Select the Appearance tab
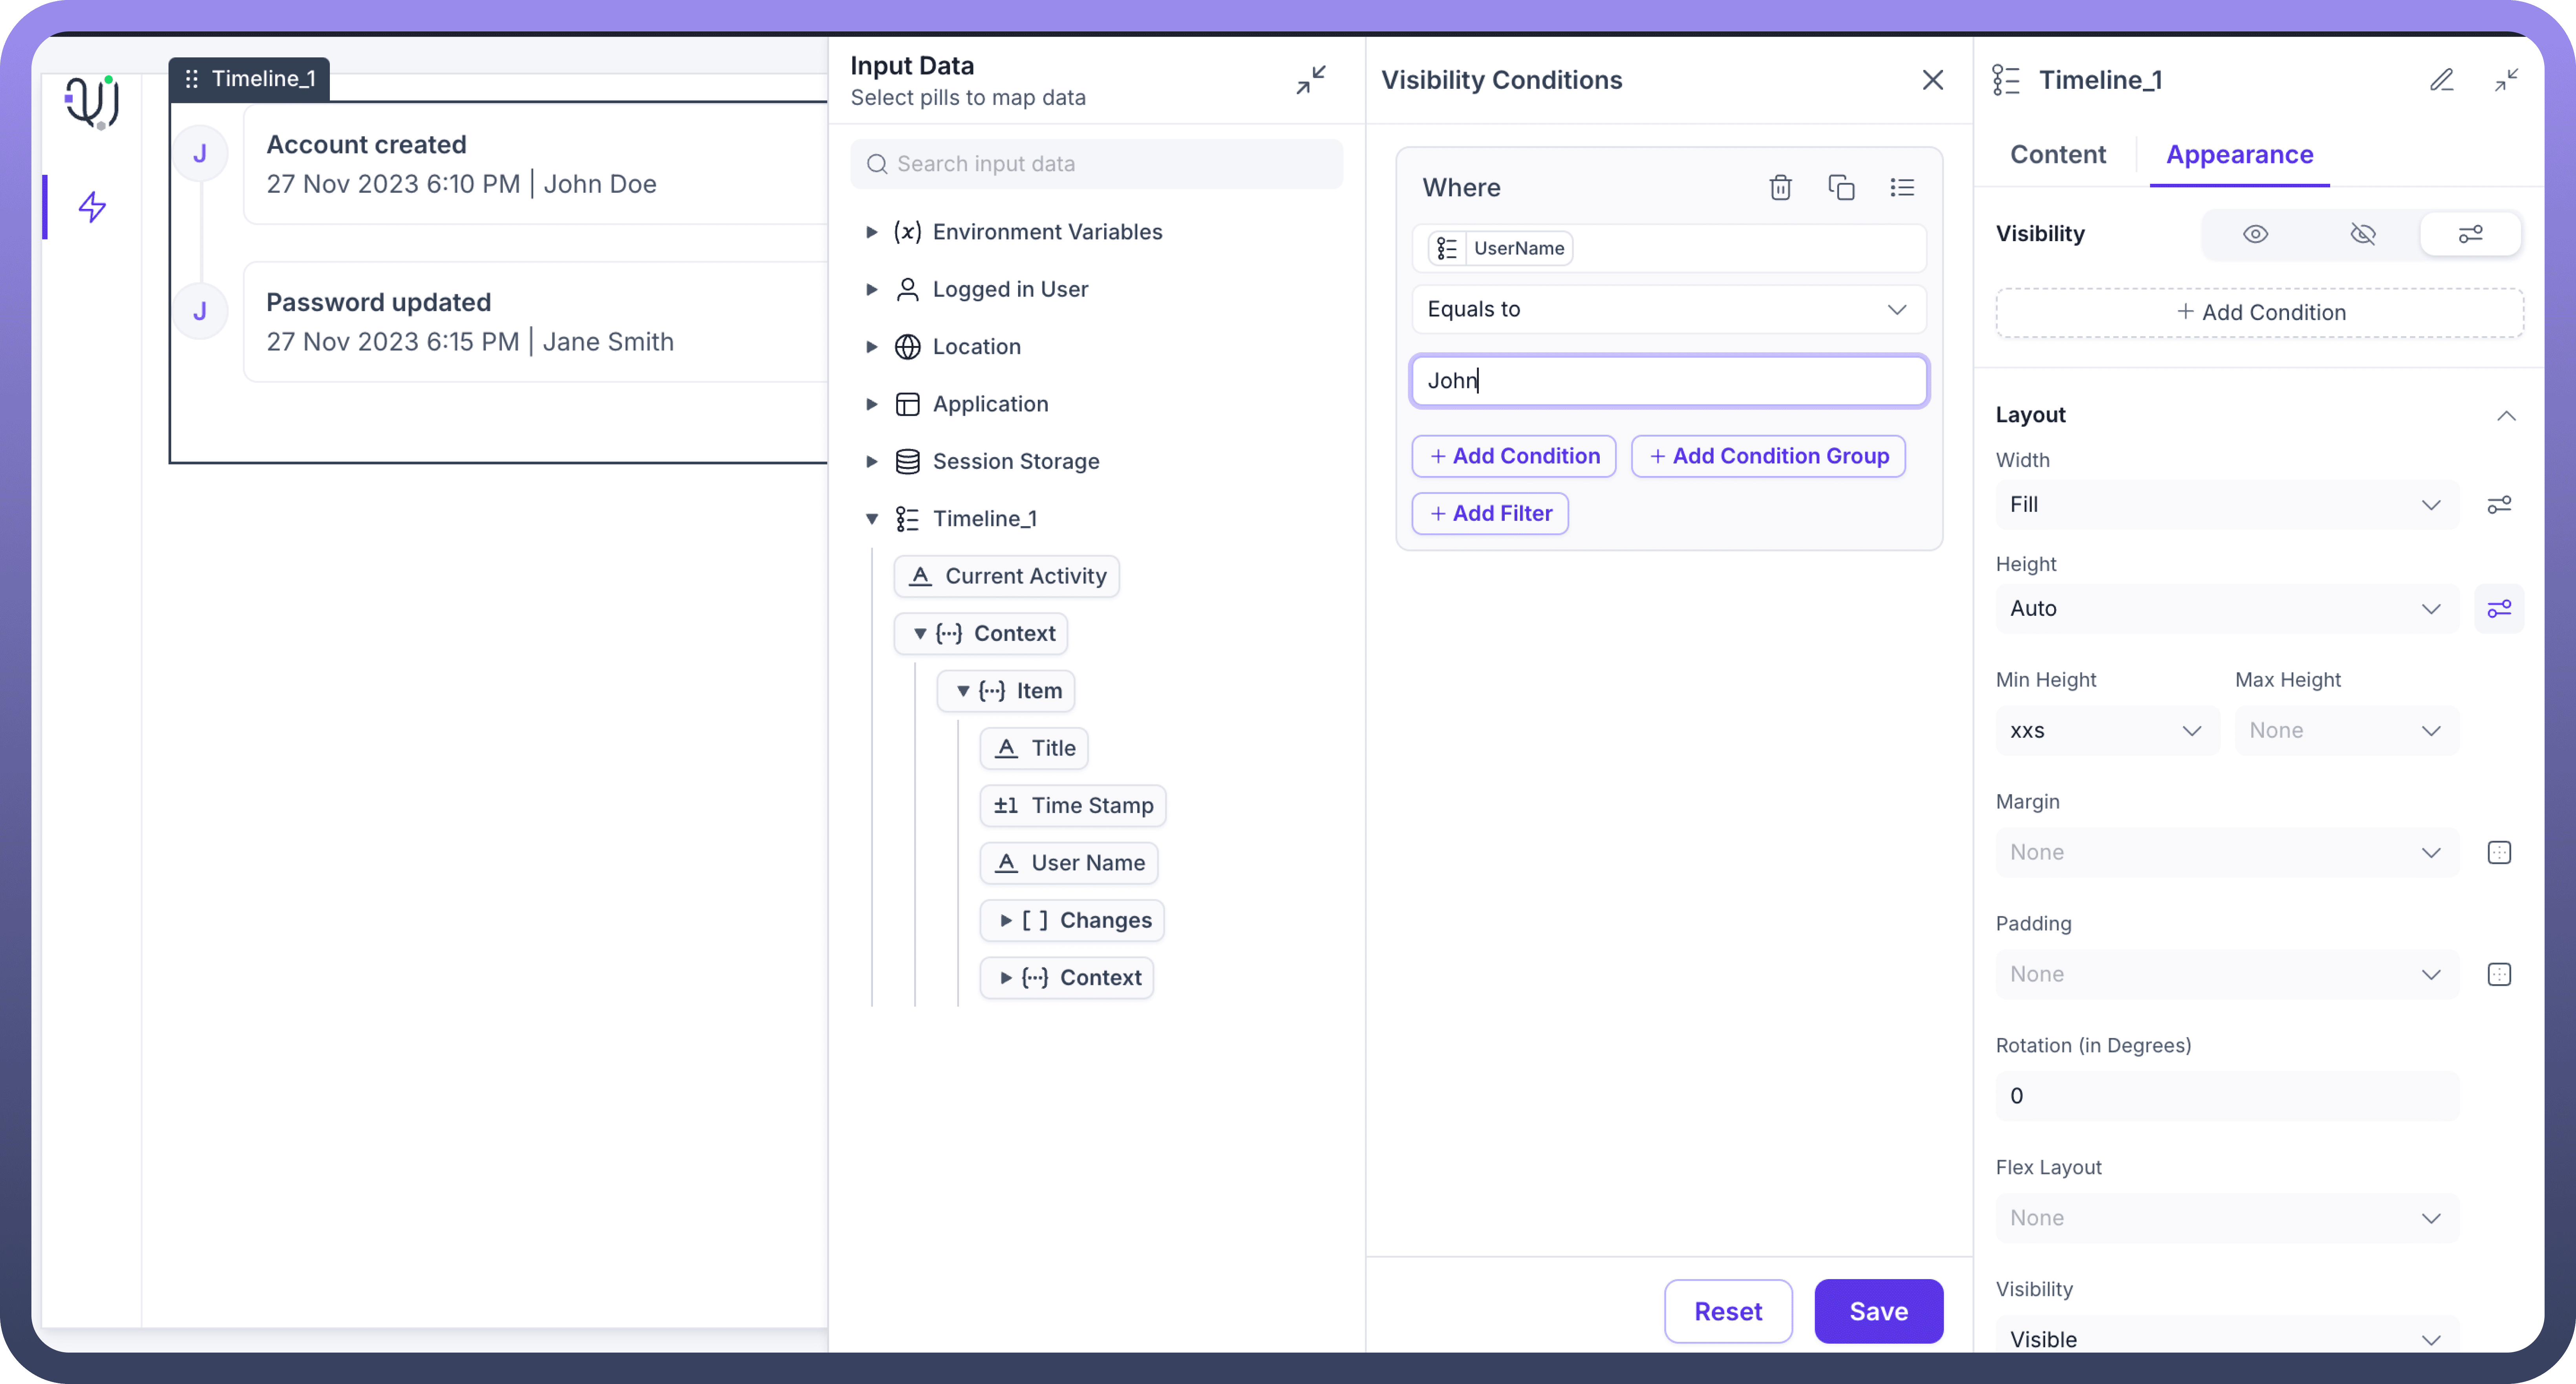Viewport: 2576px width, 1384px height. click(x=2239, y=154)
